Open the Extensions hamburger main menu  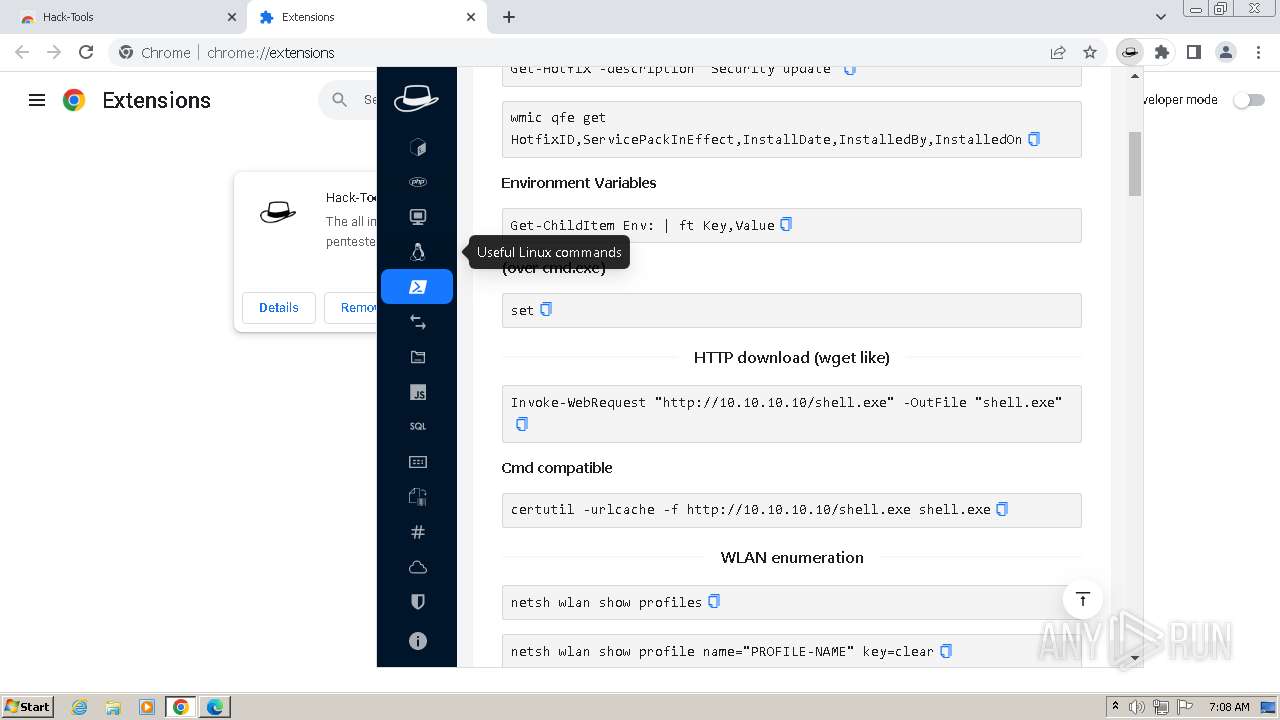tap(37, 100)
